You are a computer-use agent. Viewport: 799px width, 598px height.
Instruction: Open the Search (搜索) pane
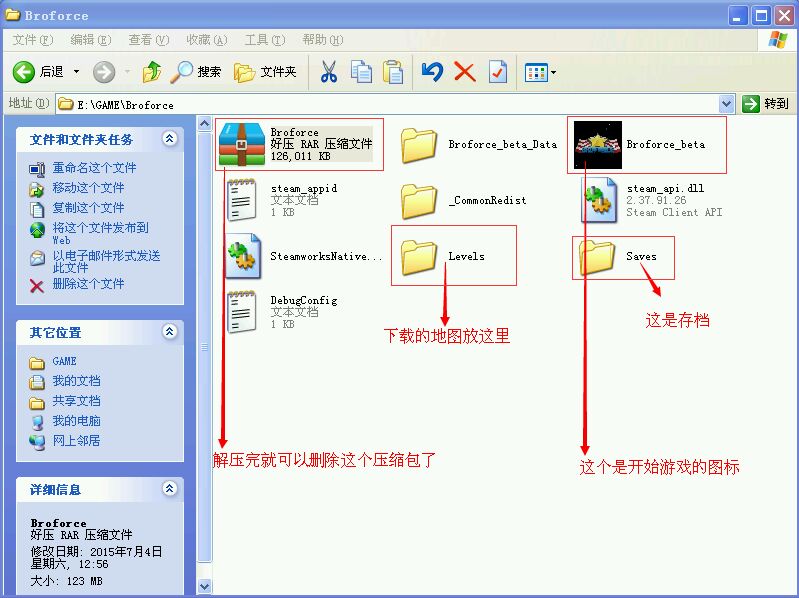pos(196,72)
